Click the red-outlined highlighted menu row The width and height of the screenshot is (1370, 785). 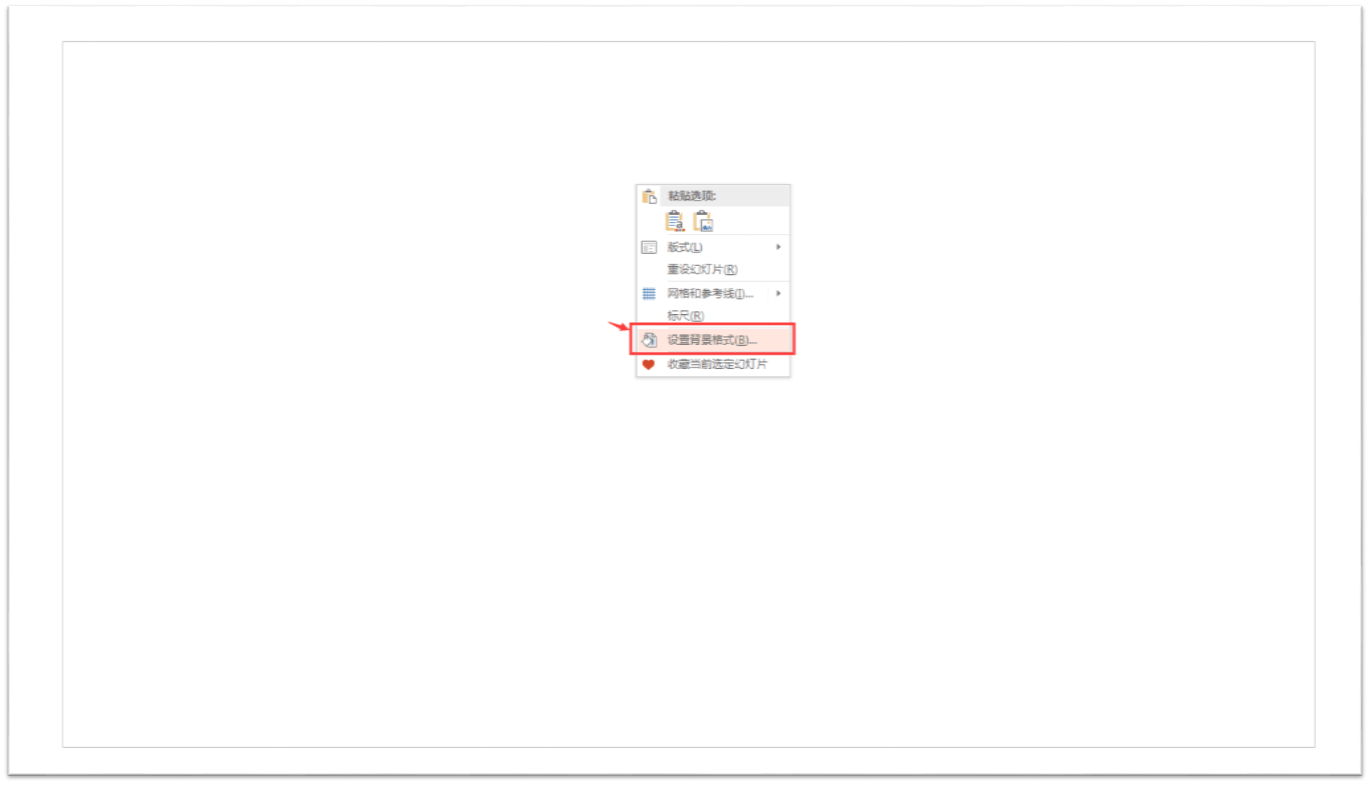coord(712,339)
